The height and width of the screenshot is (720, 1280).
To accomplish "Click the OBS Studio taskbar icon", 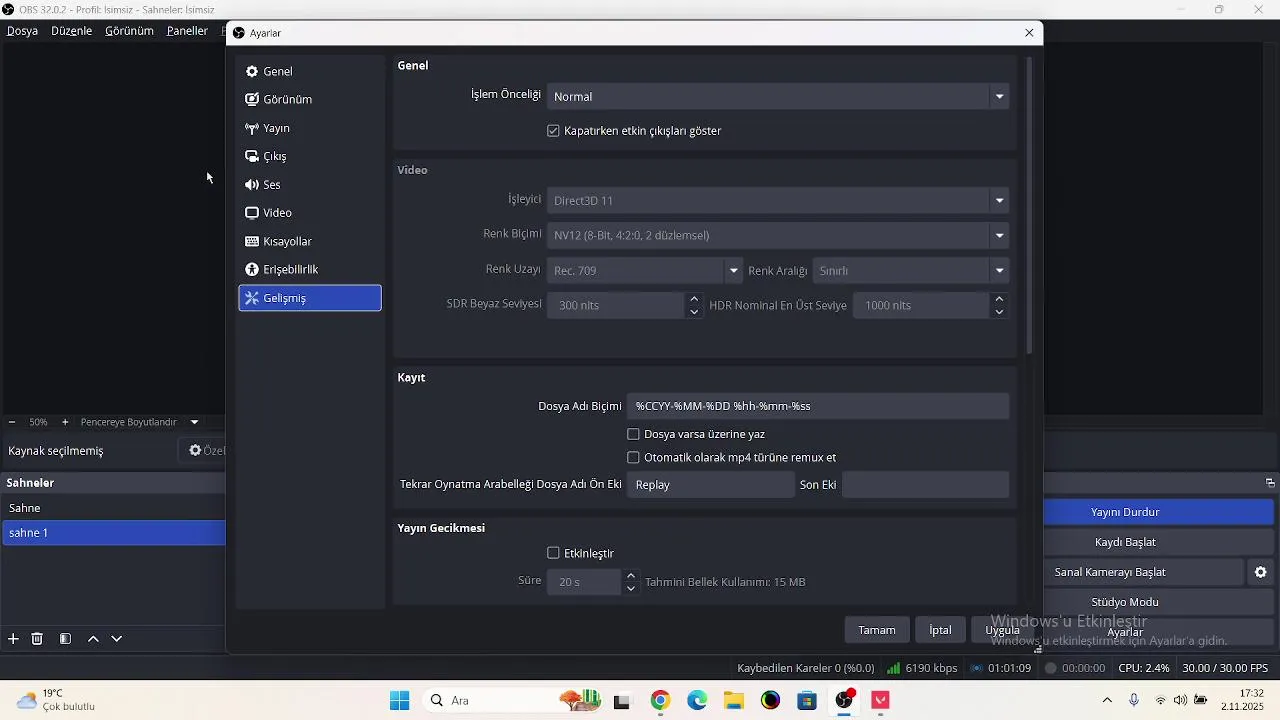I will pyautogui.click(x=844, y=700).
